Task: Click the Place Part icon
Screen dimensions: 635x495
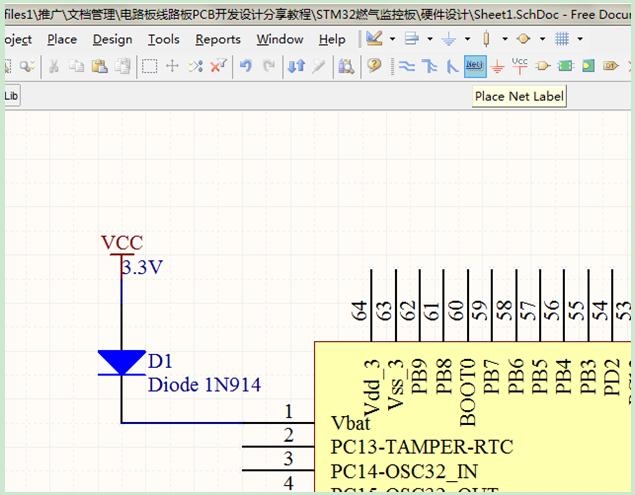Action: coord(543,66)
